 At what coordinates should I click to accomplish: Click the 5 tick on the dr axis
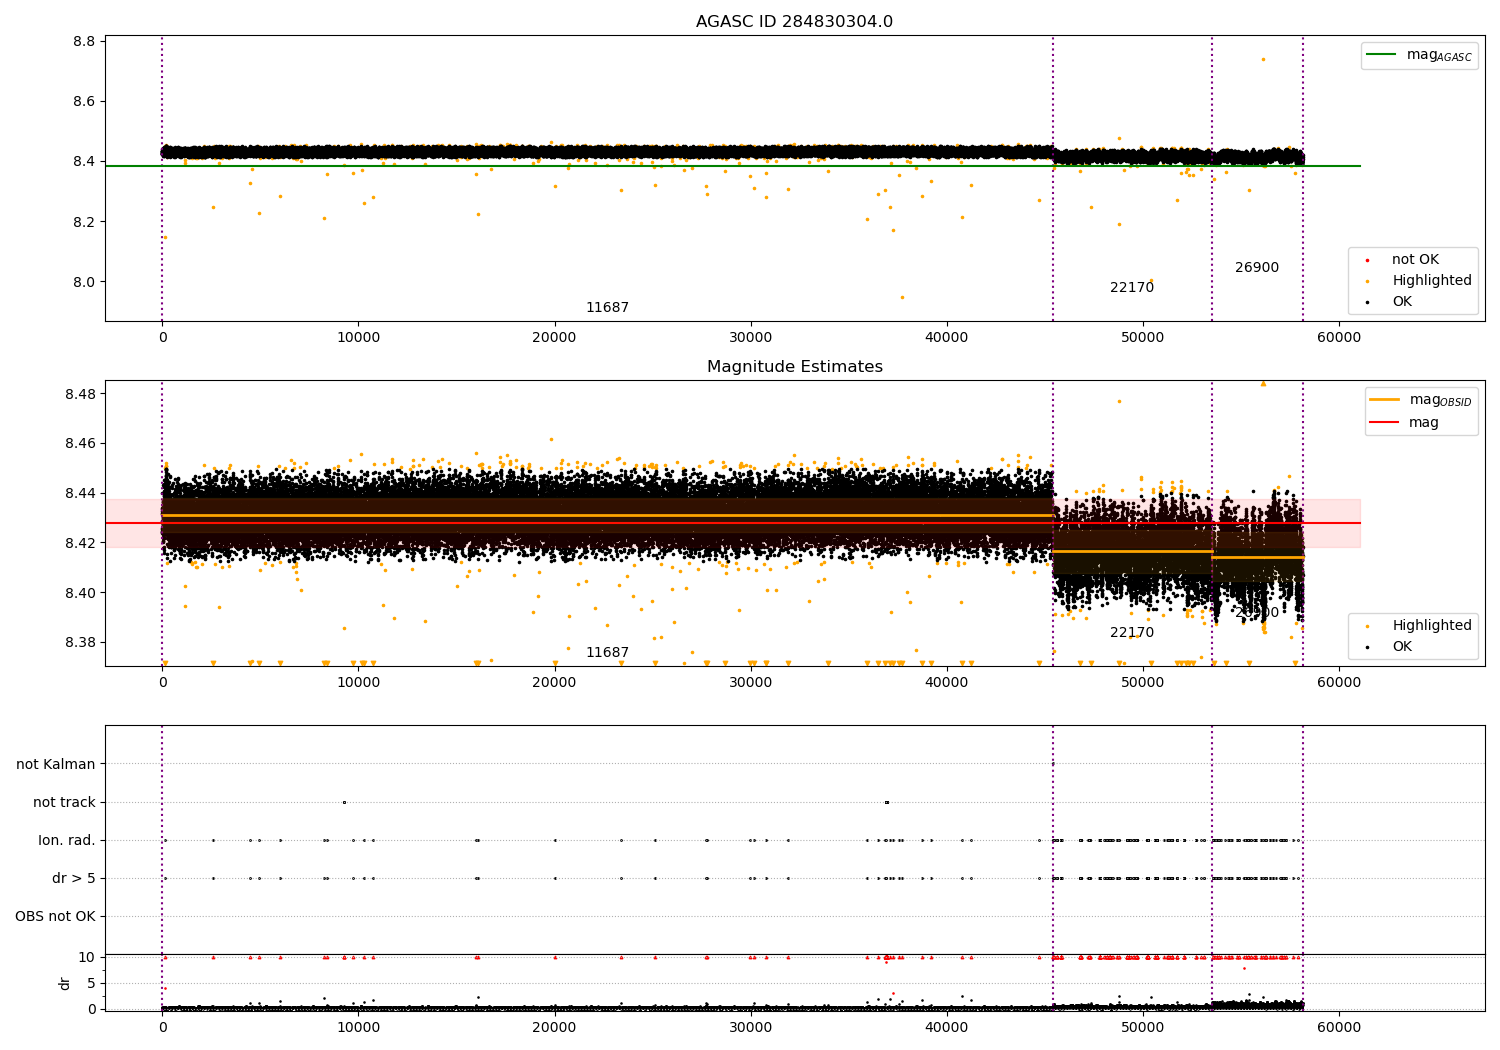point(91,984)
